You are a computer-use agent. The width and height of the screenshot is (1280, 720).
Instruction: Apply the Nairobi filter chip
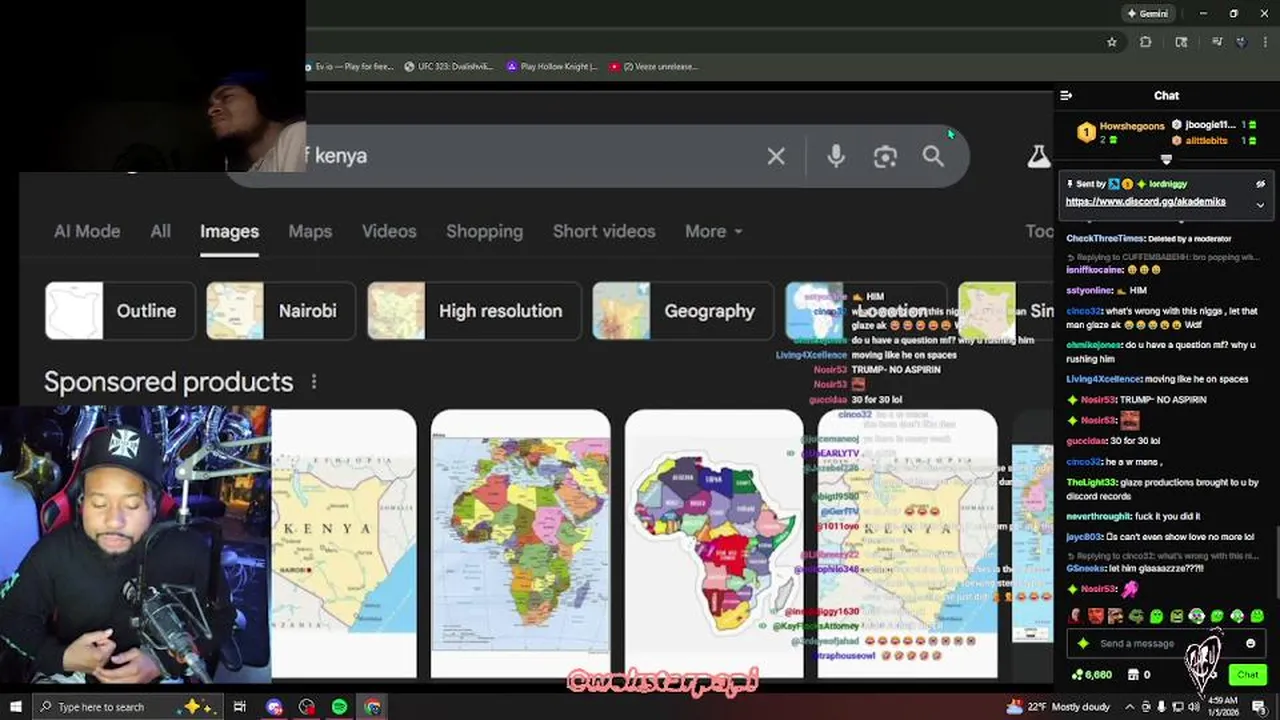pos(281,311)
